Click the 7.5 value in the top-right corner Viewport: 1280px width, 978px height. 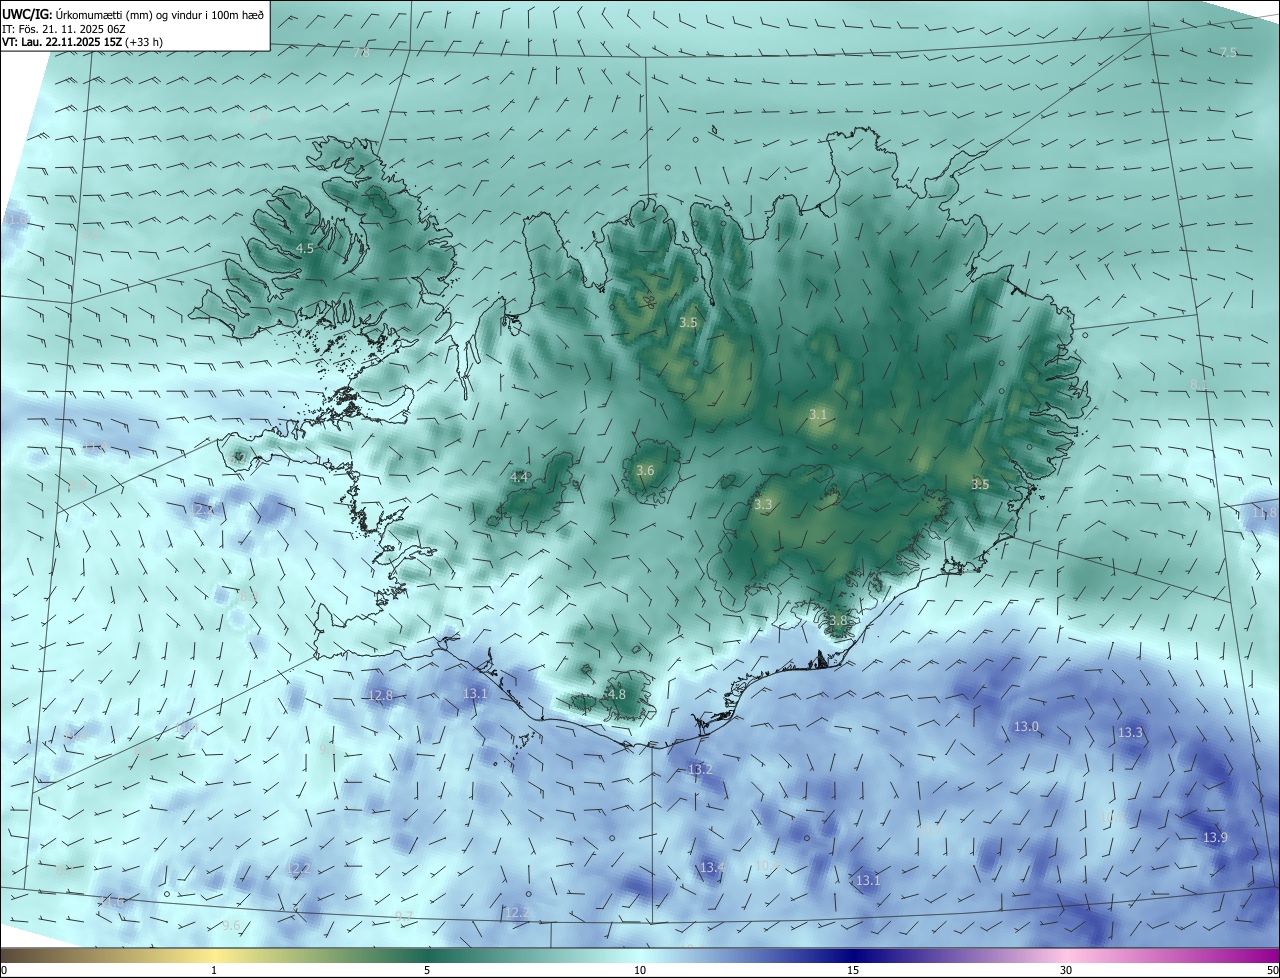click(1228, 53)
